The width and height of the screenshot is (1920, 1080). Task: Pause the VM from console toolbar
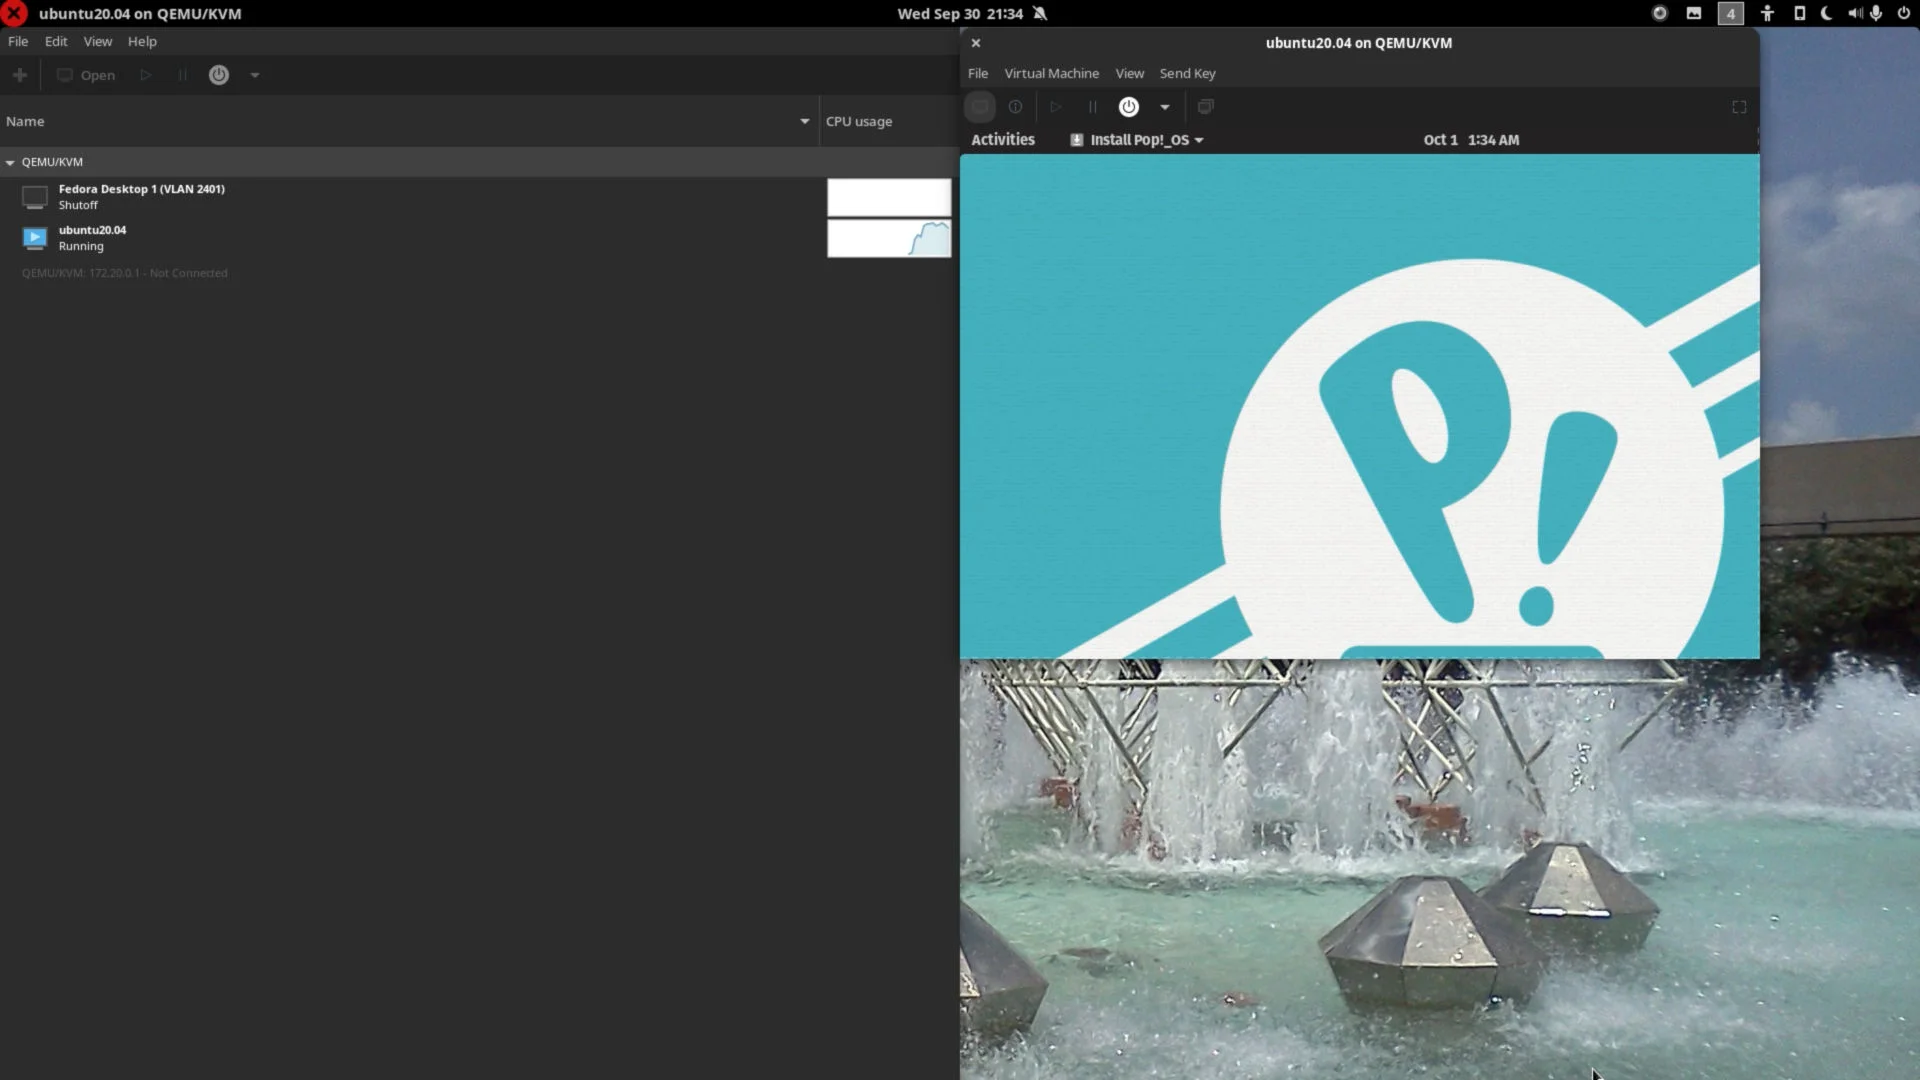tap(1092, 107)
